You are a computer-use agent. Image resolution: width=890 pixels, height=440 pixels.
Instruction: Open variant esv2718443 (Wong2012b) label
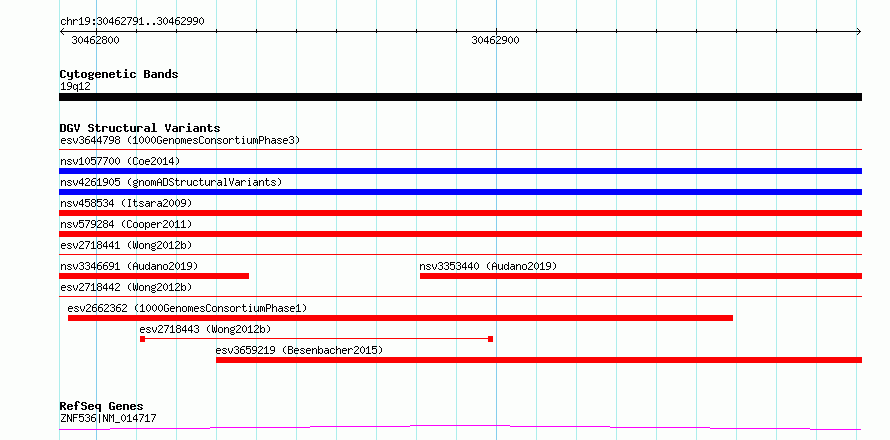click(205, 329)
